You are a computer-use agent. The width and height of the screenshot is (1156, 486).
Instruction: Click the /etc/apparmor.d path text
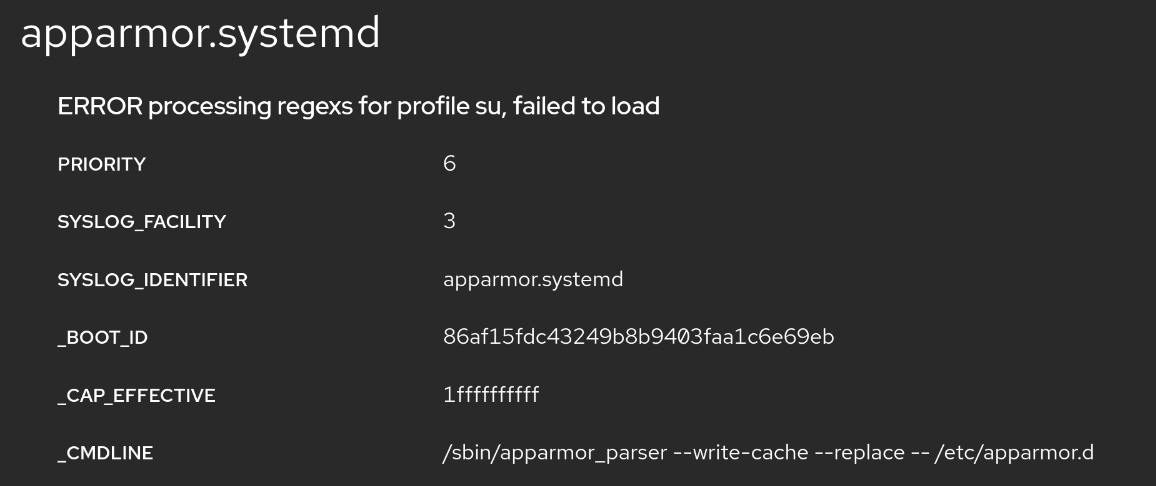[x=1014, y=453]
